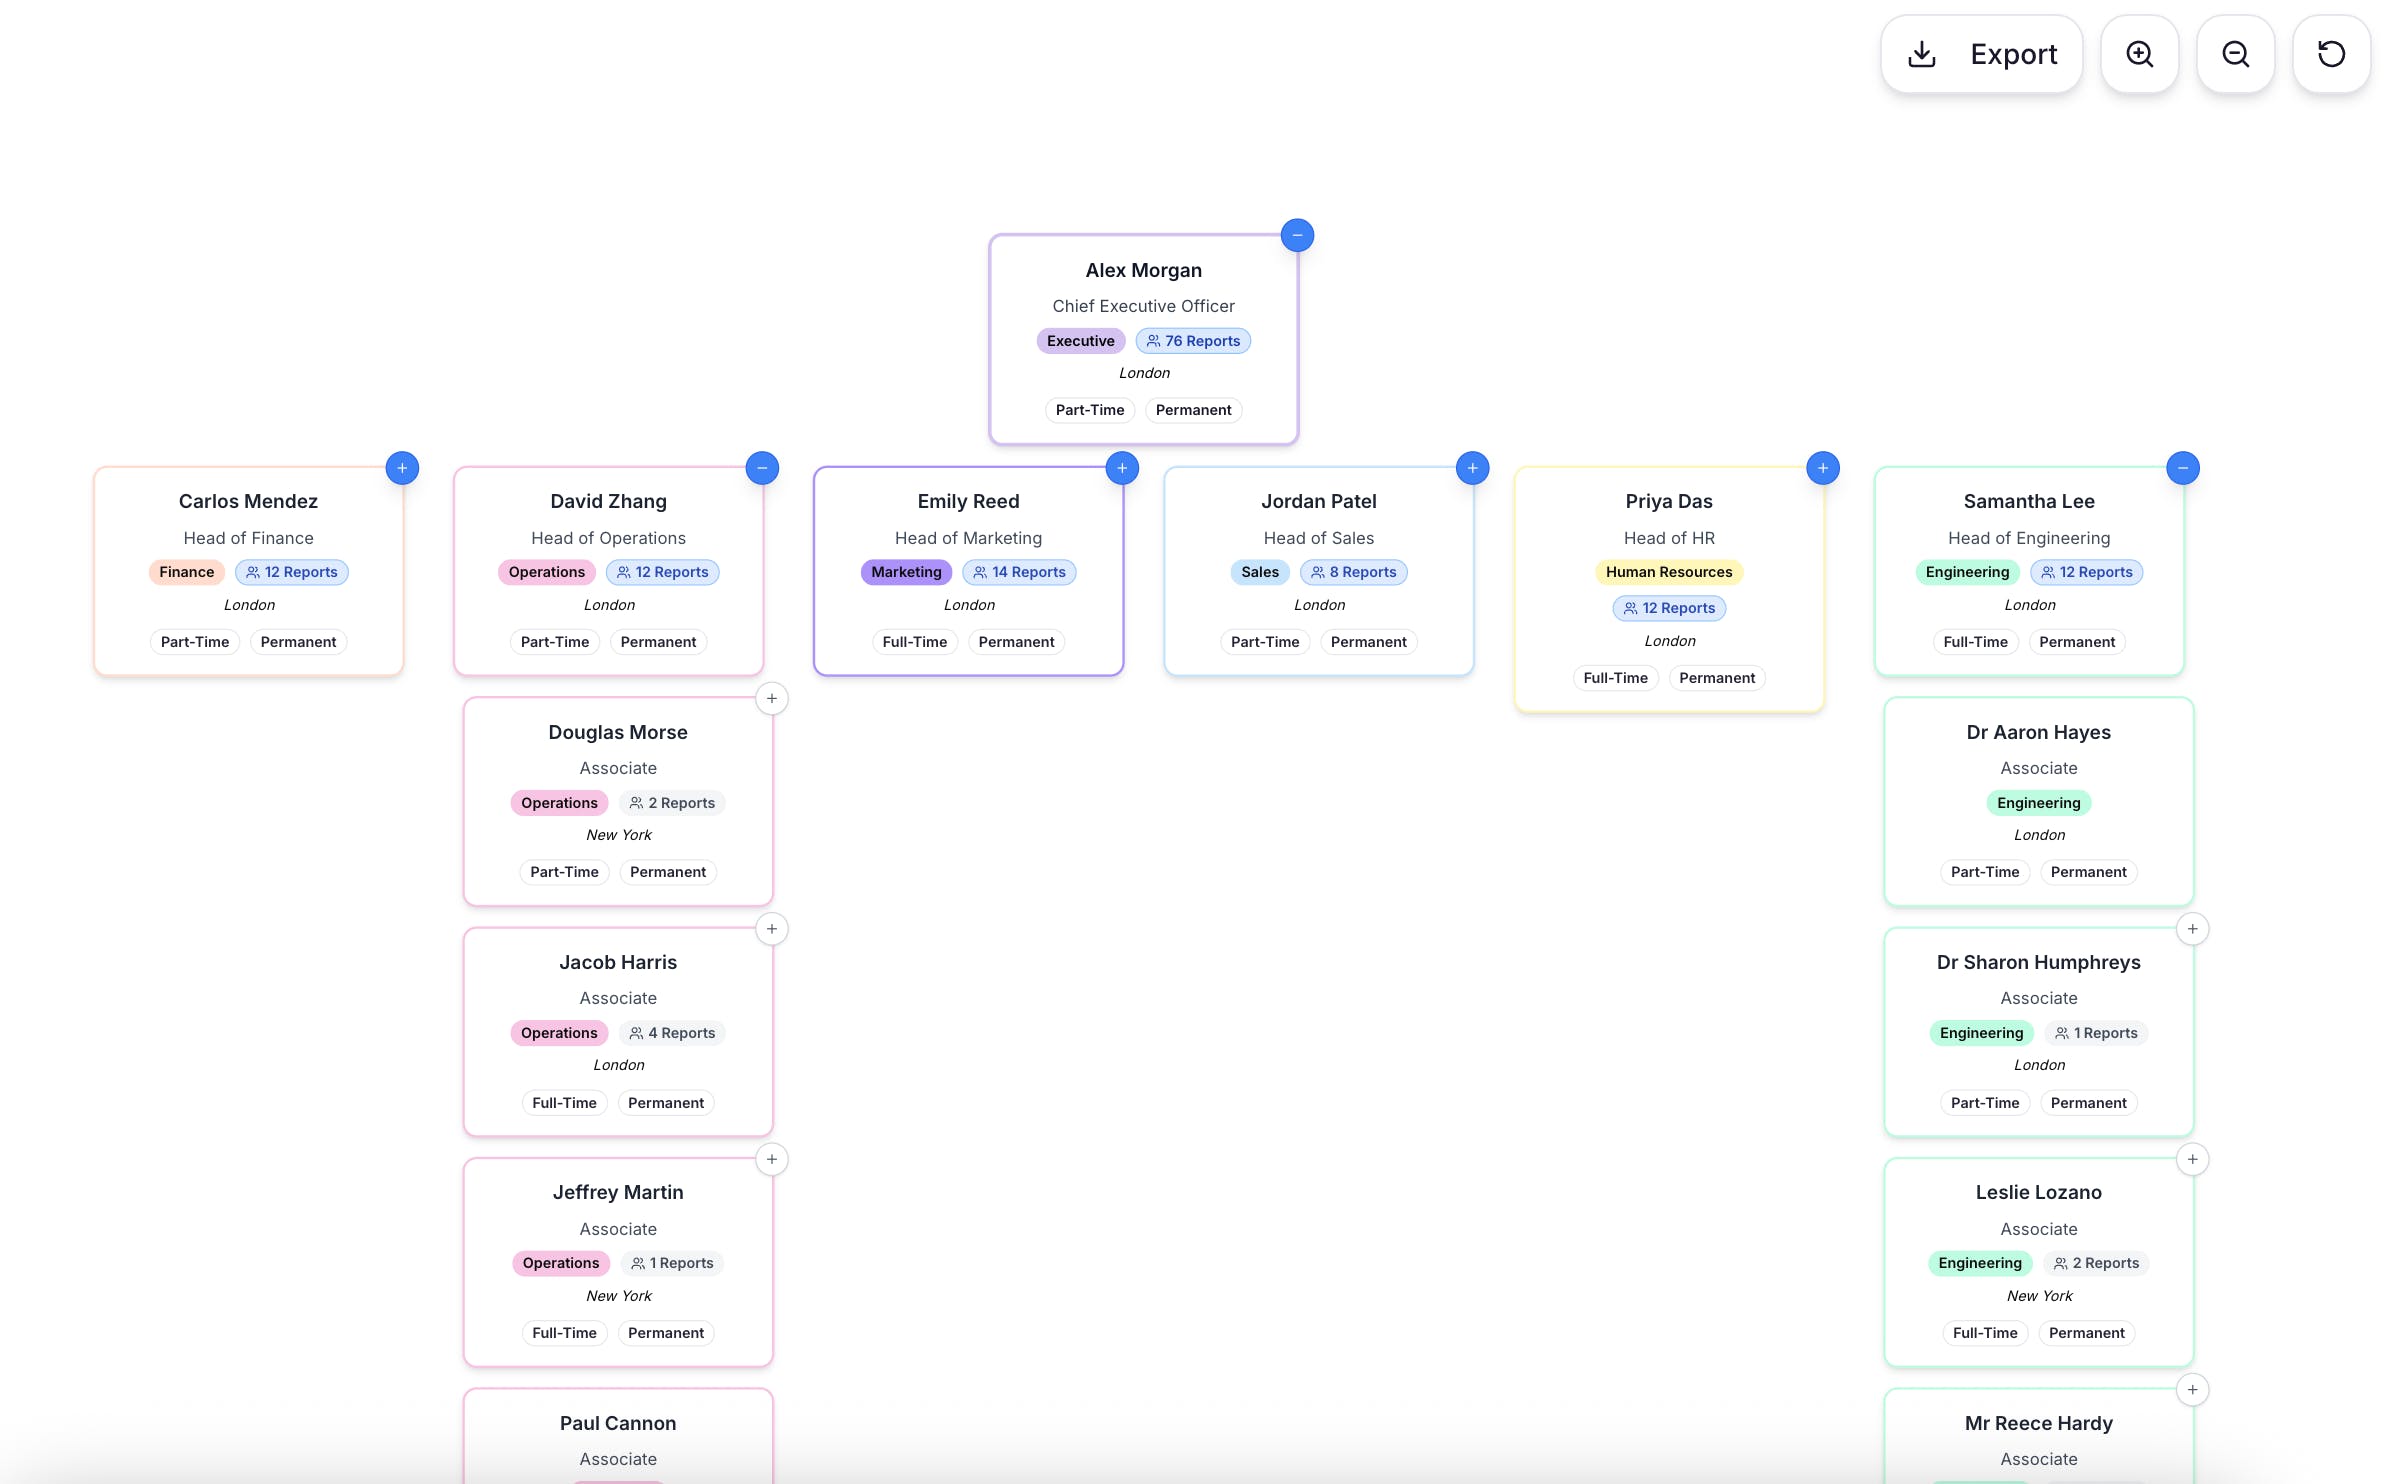Select the Sales department tag

point(1260,572)
